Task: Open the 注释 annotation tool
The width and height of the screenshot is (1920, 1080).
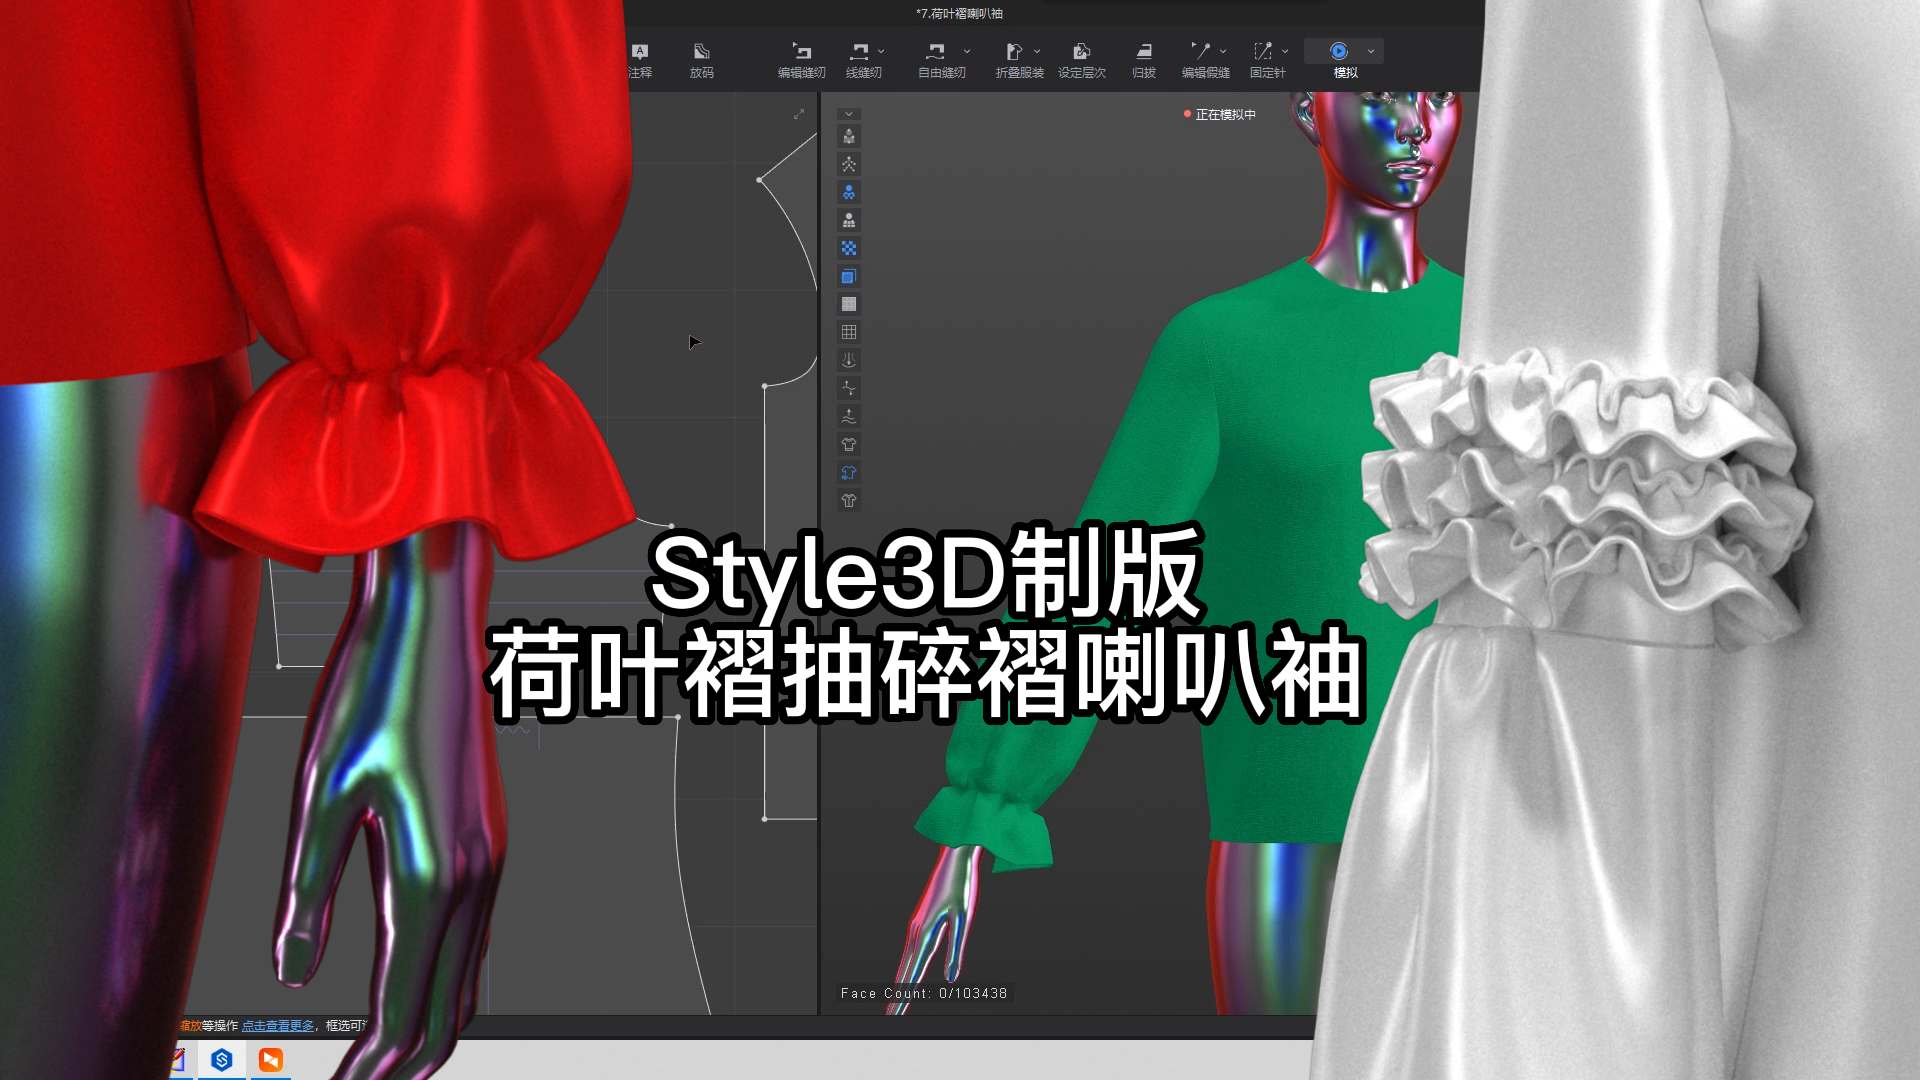Action: [x=640, y=60]
